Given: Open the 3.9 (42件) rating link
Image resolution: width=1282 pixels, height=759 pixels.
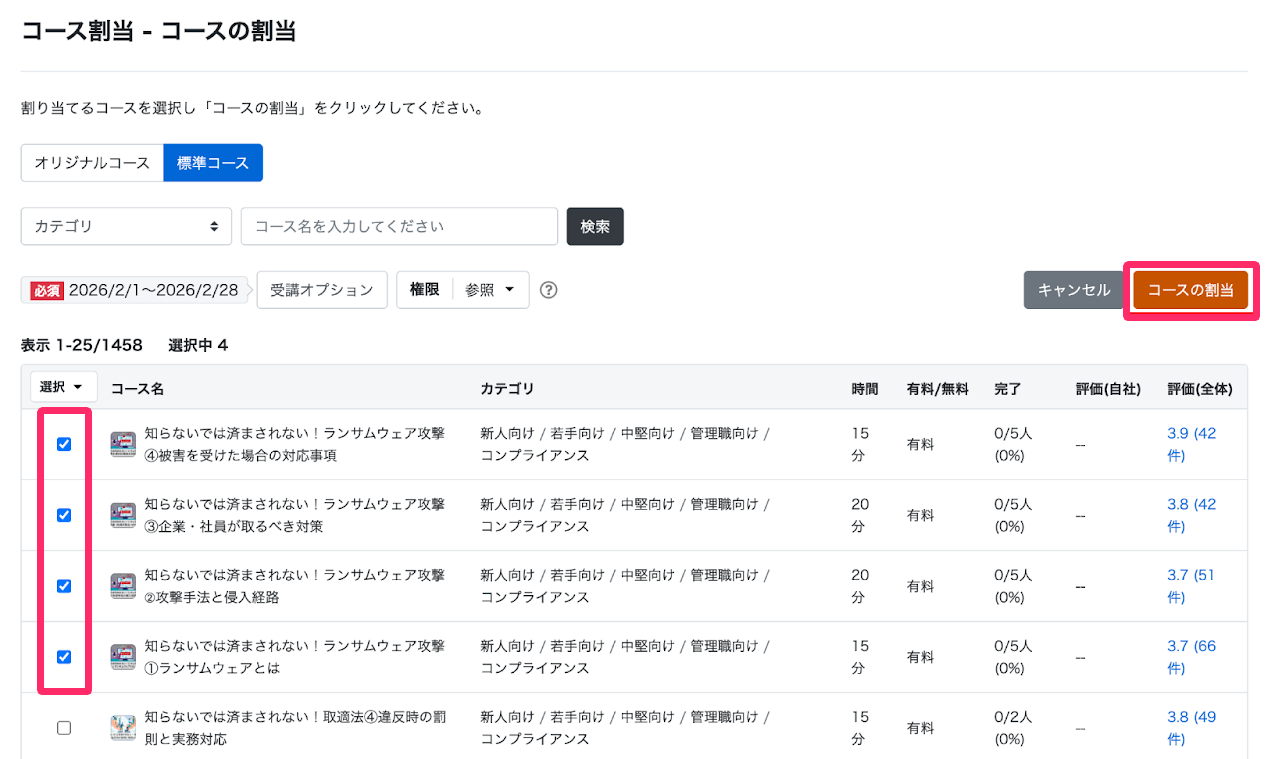Looking at the screenshot, I should 1192,444.
